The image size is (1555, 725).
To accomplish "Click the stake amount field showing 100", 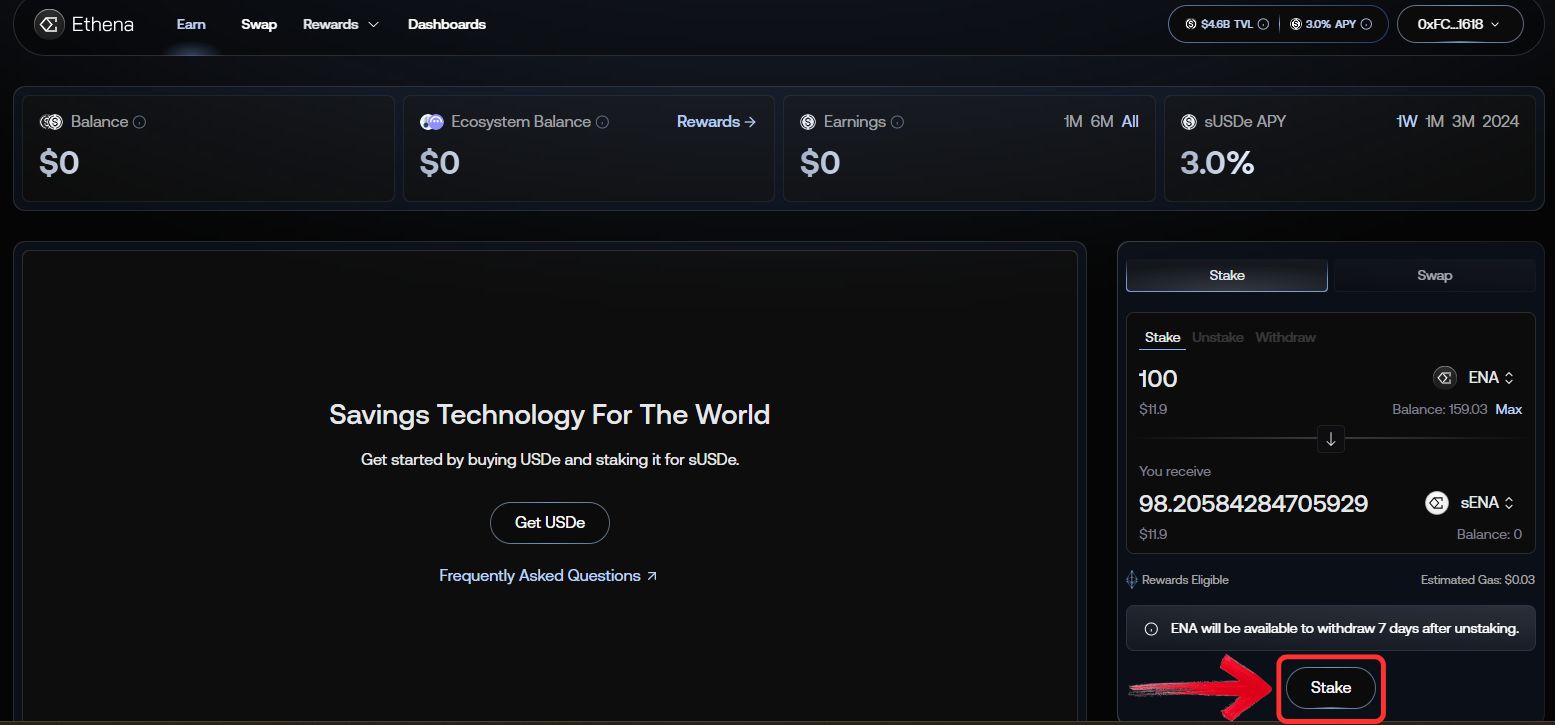I will (1158, 378).
